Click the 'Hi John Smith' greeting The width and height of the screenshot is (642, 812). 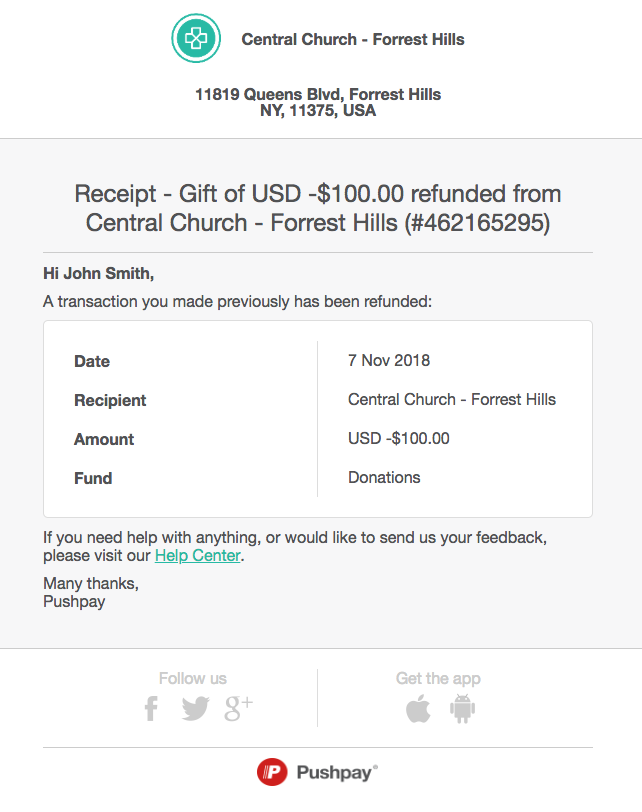pos(99,273)
